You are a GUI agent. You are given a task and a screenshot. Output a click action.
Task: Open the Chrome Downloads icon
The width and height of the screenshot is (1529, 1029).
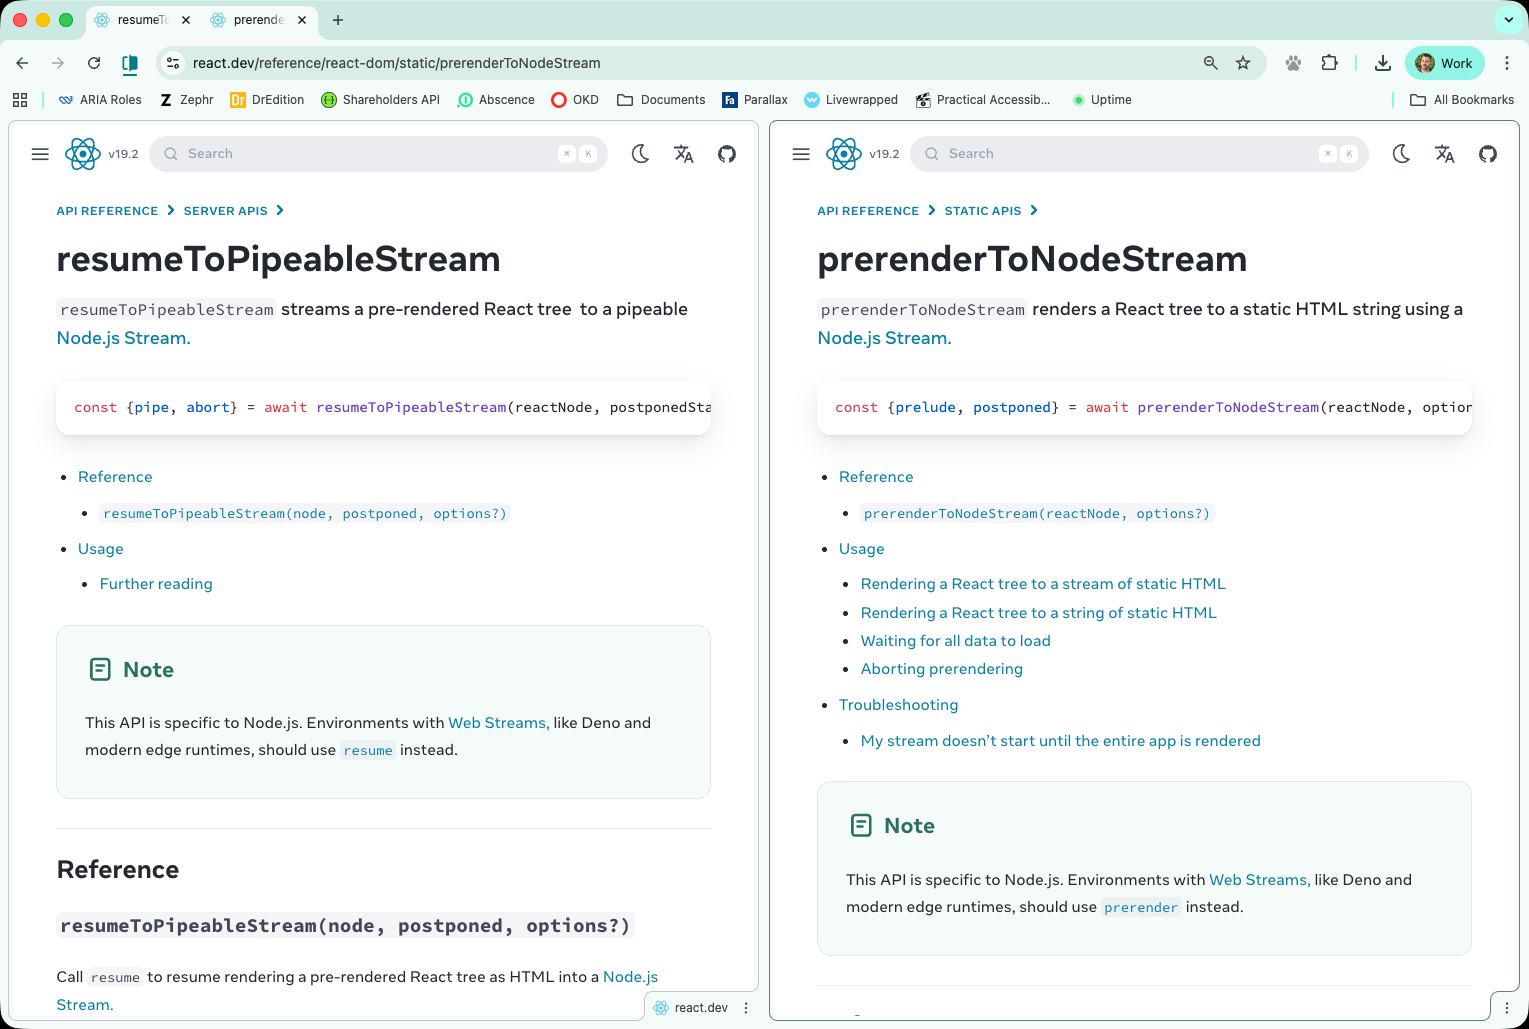click(1382, 63)
